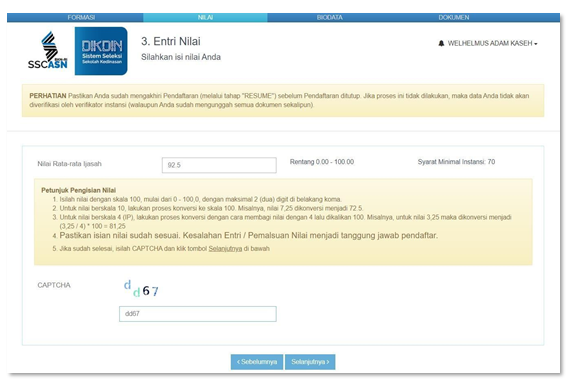This screenshot has height=381, width=566.
Task: Select instruction 'Pastikan isian nilai sudah sesuai'
Action: [x=248, y=235]
